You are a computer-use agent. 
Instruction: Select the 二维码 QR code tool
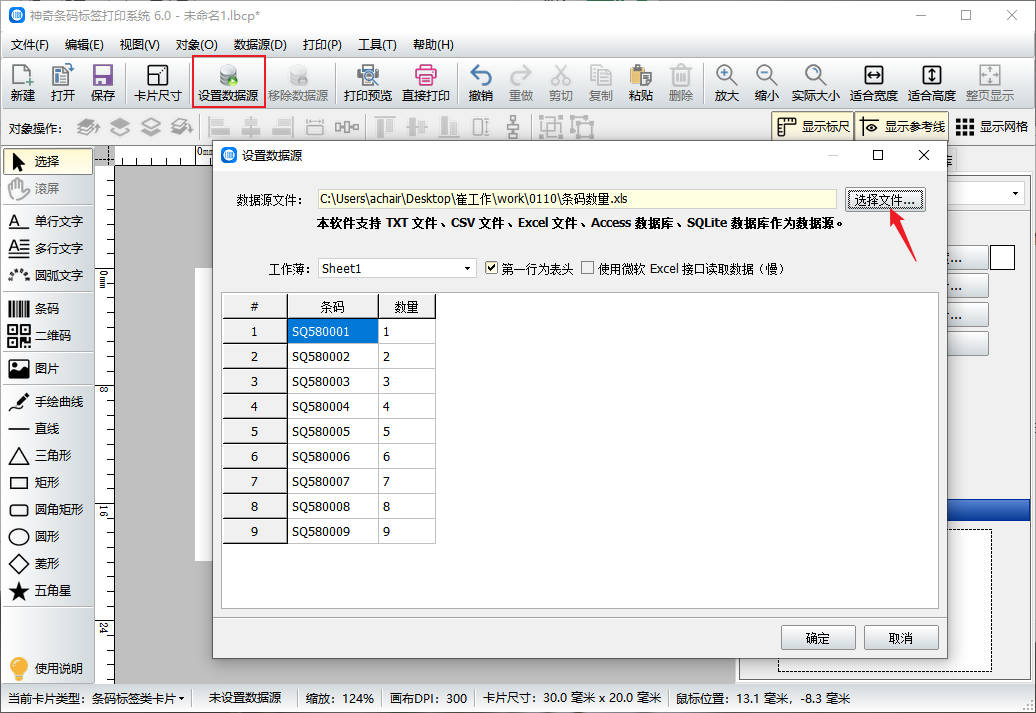pyautogui.click(x=48, y=336)
